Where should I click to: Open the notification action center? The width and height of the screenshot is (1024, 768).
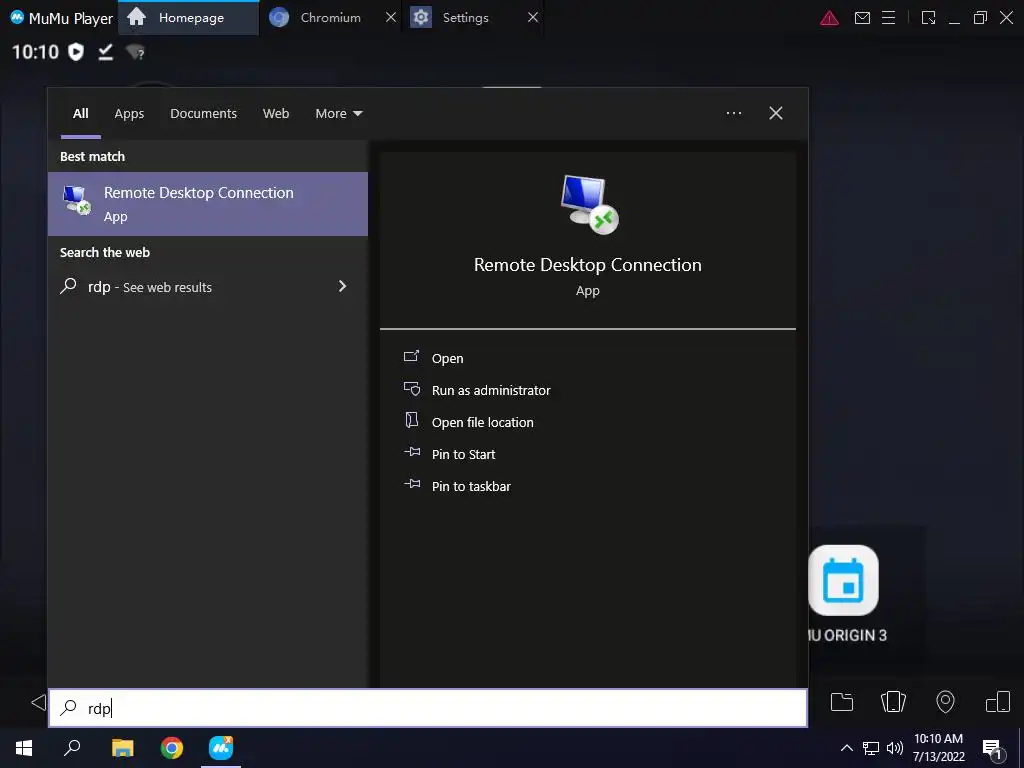(992, 748)
